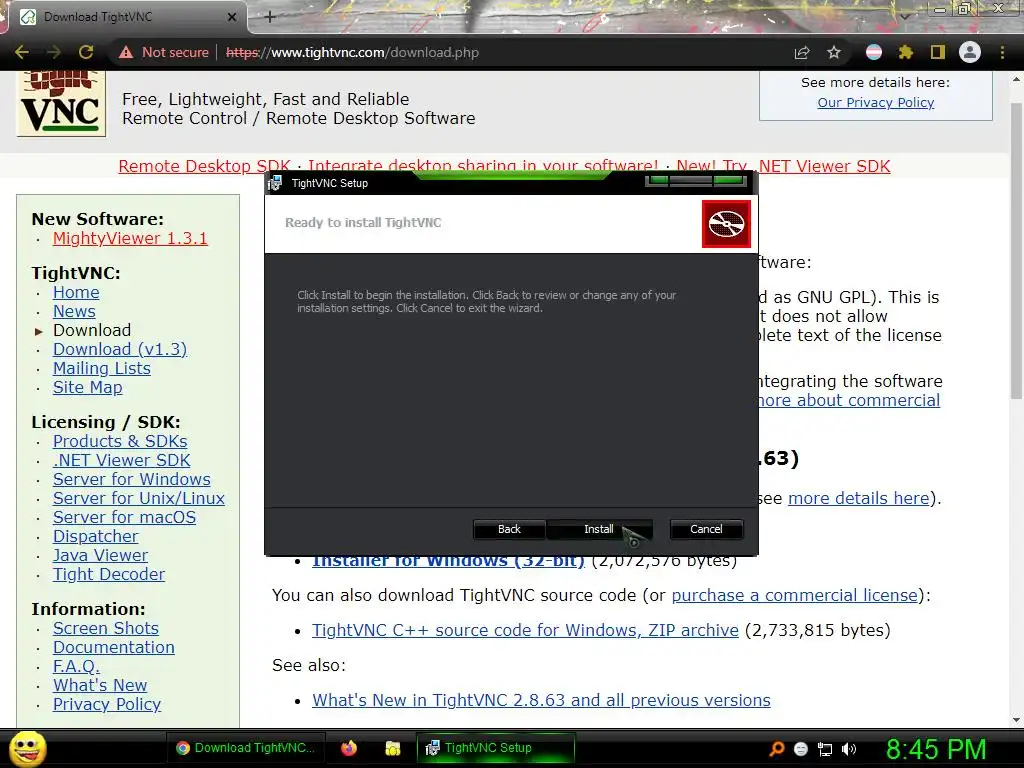
Task: Click the Download sidebar entry
Action: (x=91, y=330)
